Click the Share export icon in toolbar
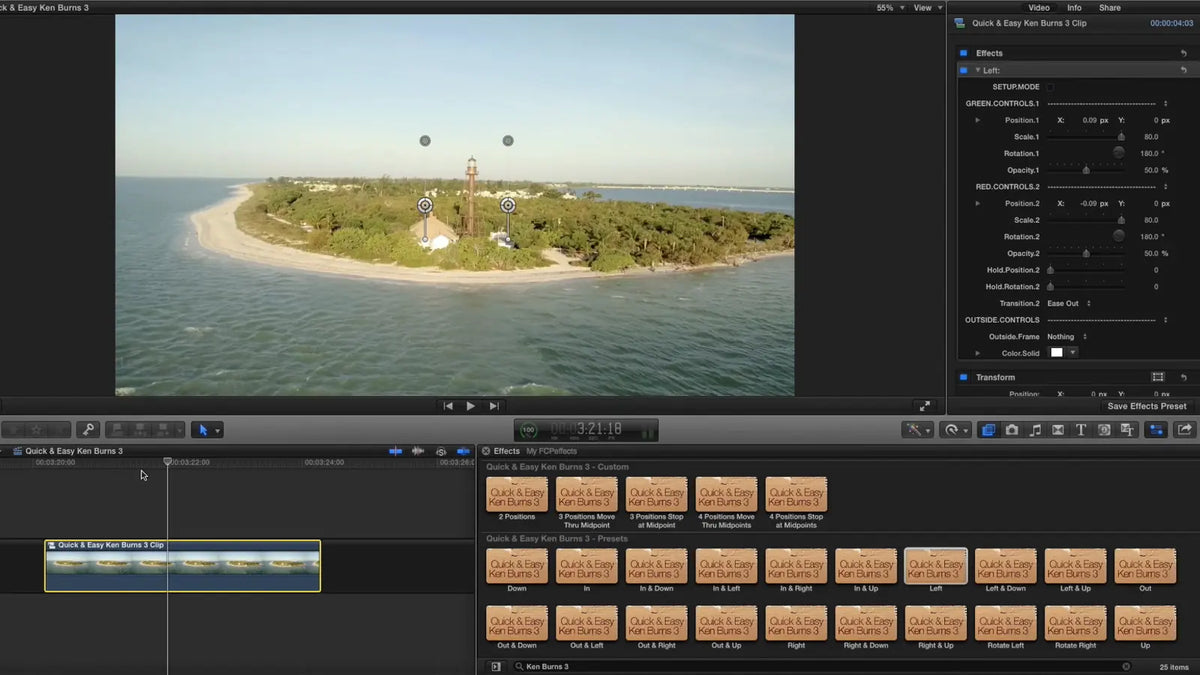 pyautogui.click(x=1185, y=430)
